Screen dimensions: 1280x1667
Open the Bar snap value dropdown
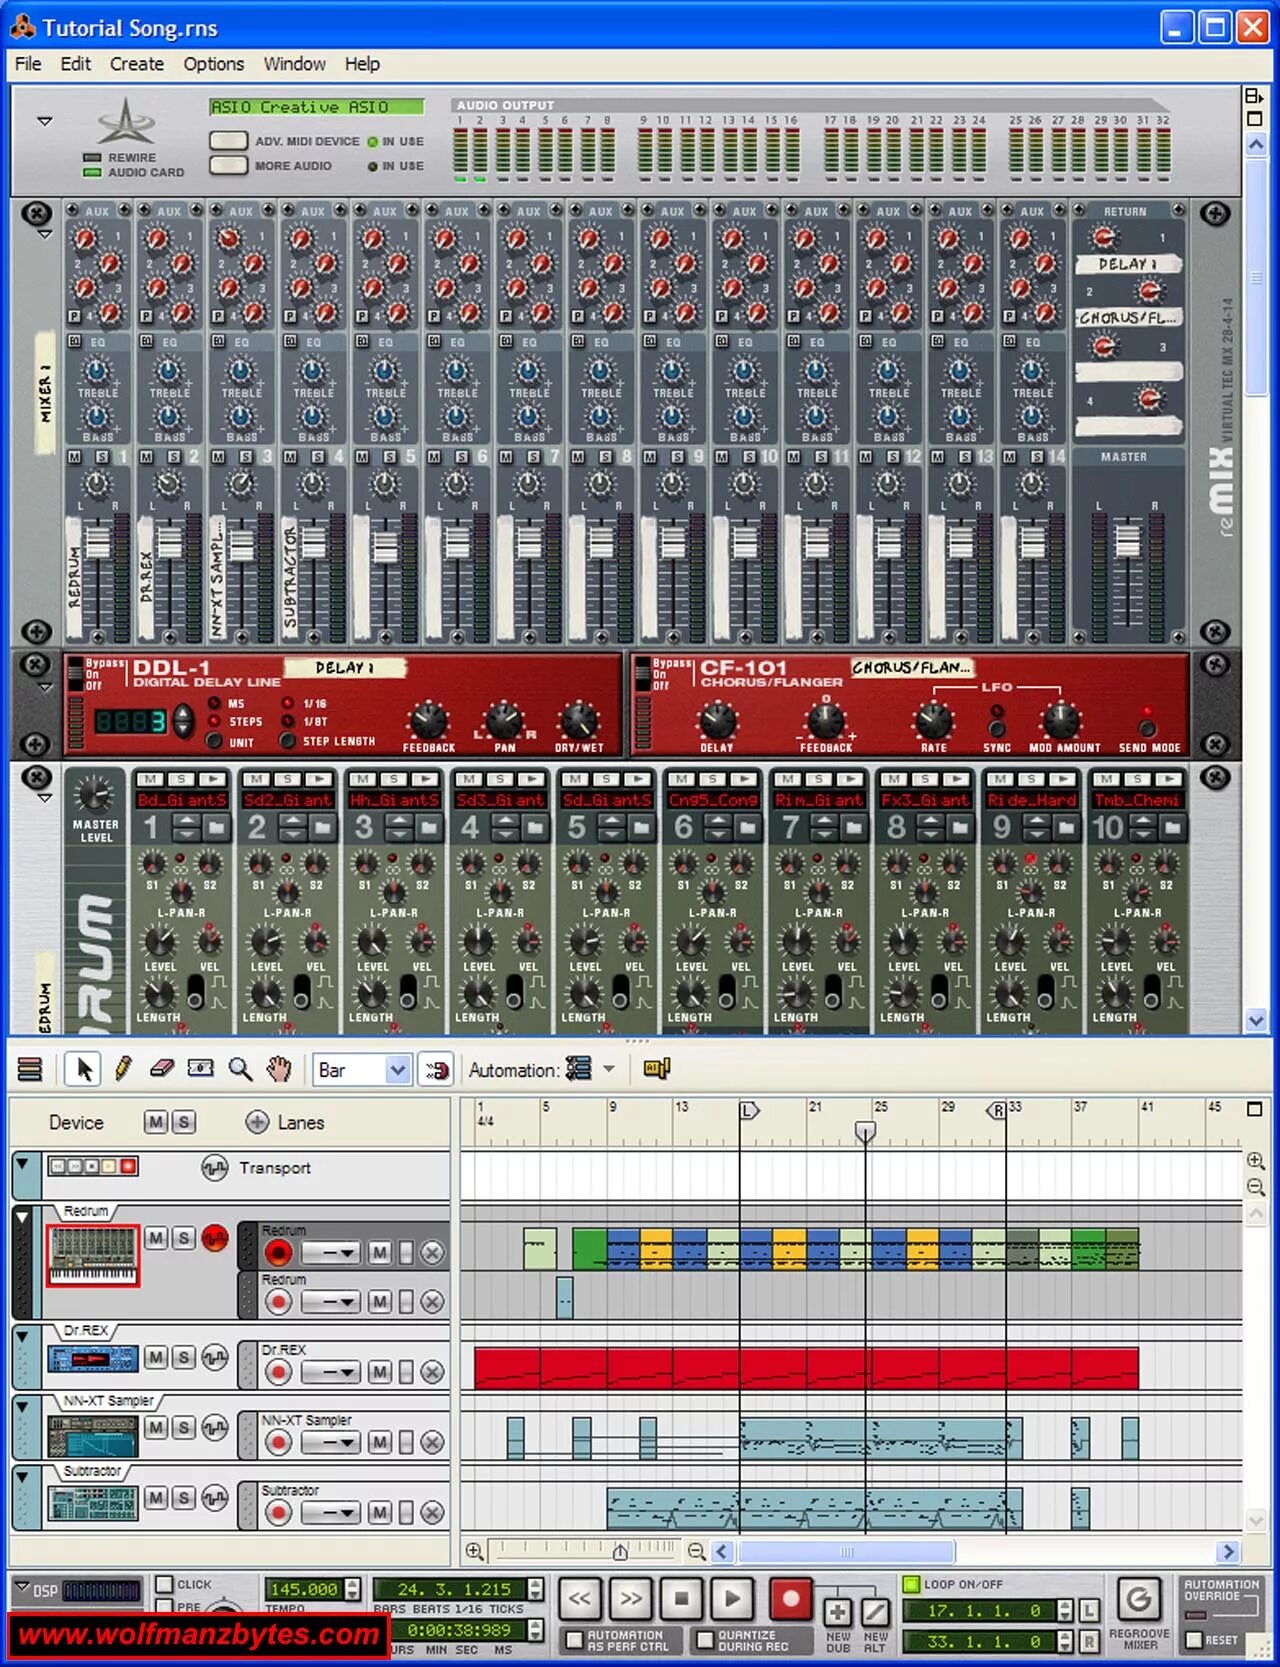point(397,1070)
